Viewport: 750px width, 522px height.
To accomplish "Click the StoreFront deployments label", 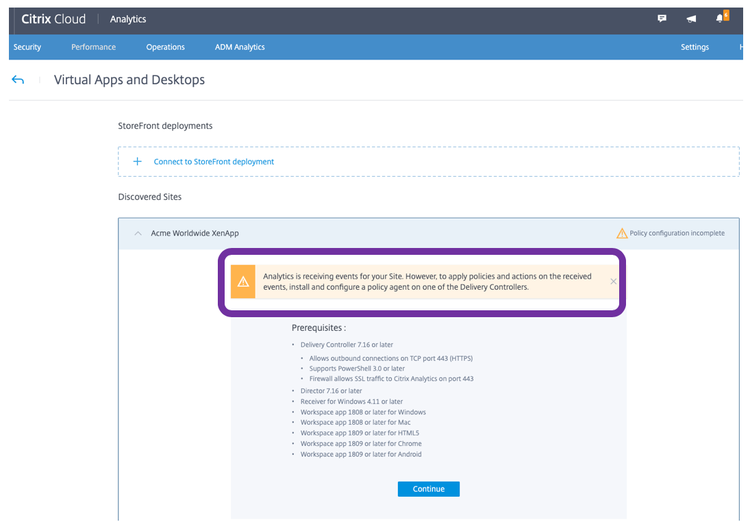I will click(x=165, y=126).
